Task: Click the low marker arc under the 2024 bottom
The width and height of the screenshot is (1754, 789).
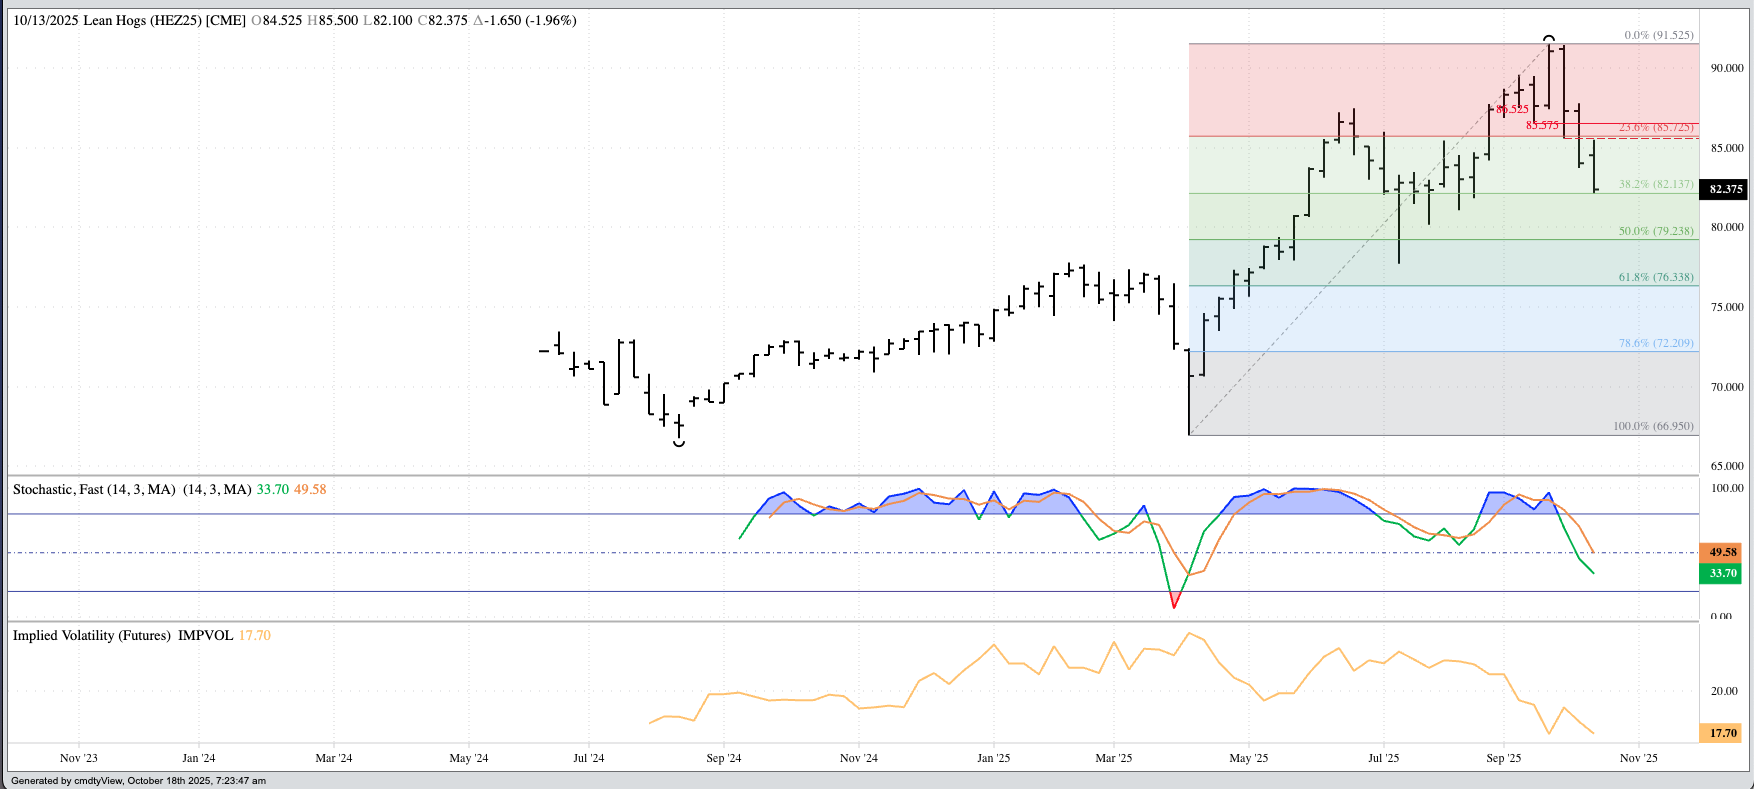Action: 679,443
